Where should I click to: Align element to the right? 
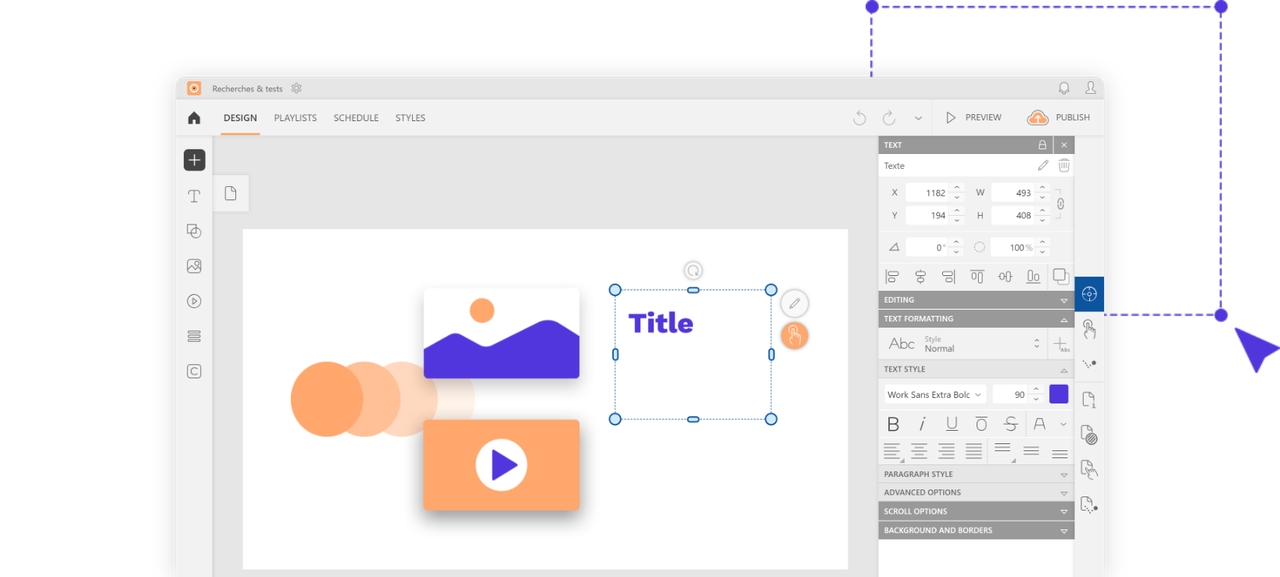[948, 276]
